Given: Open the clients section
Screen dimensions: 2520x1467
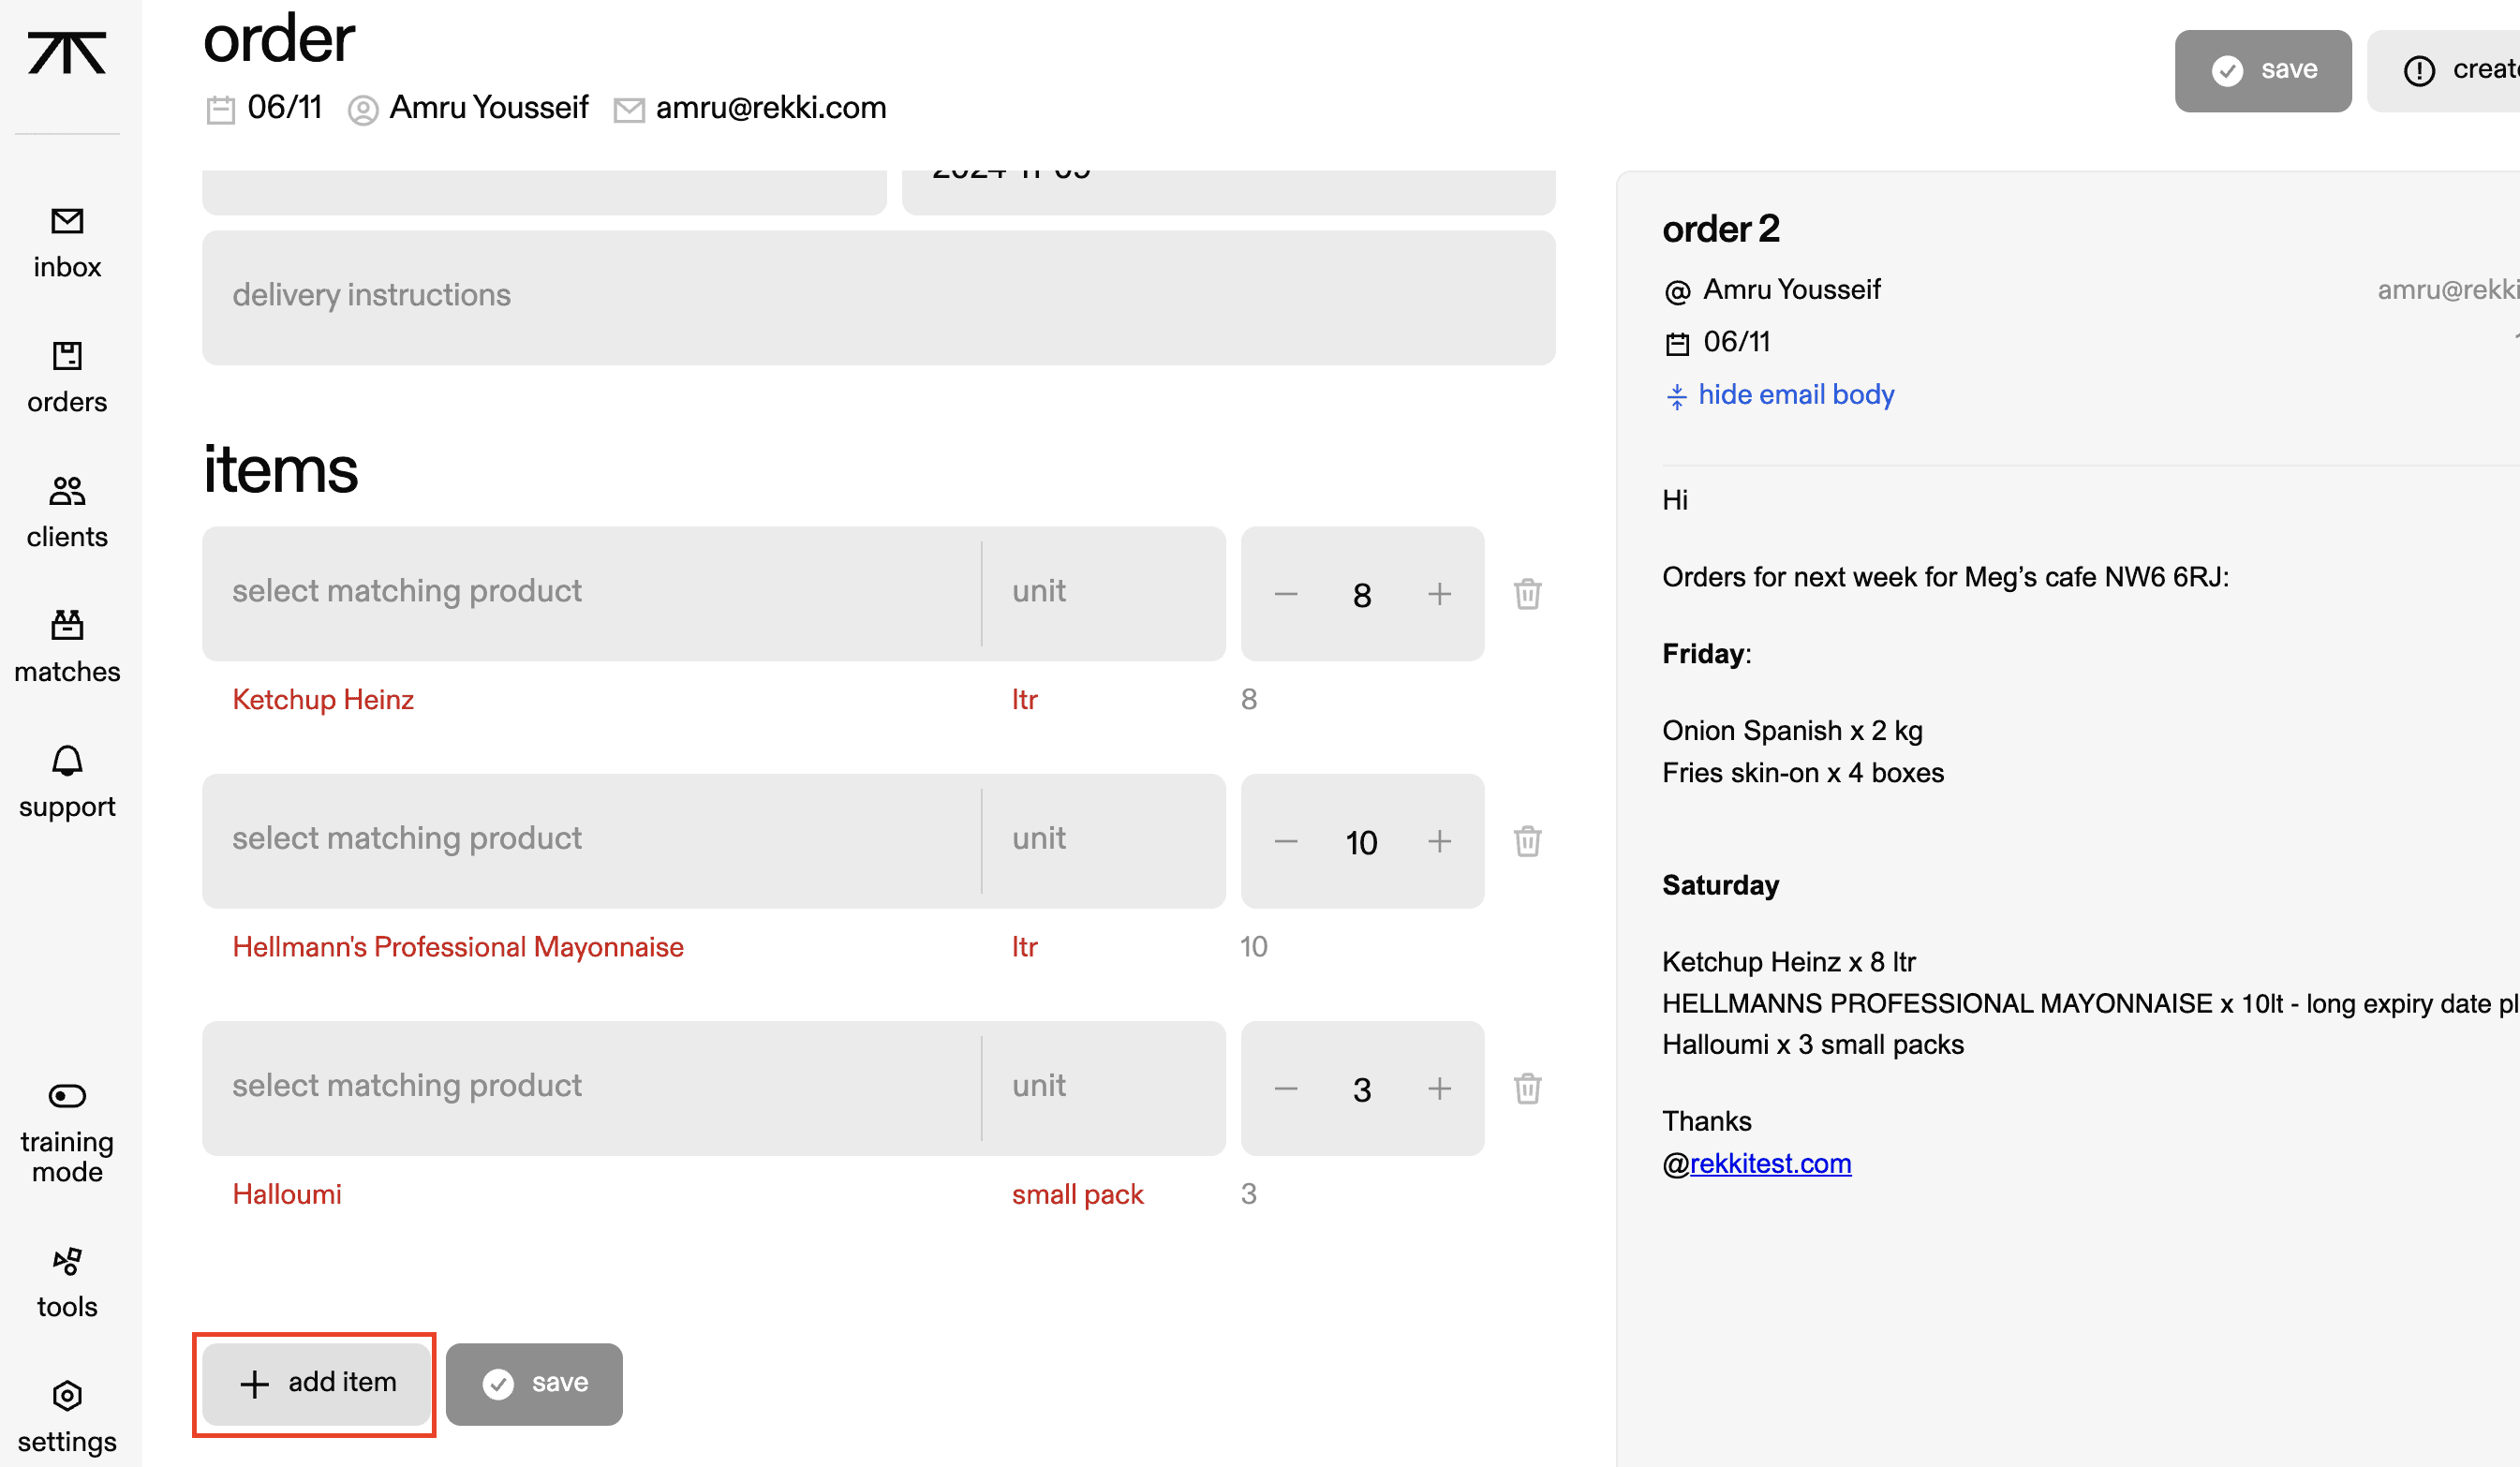Looking at the screenshot, I should click(x=67, y=513).
